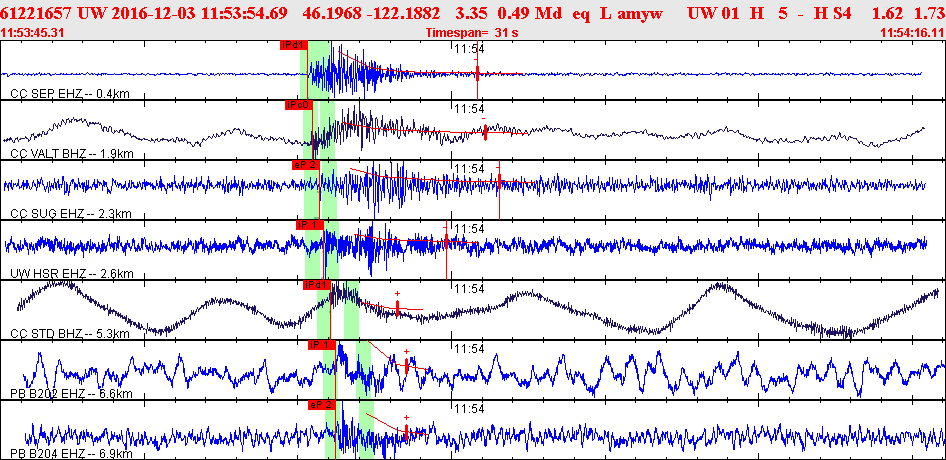Image resolution: width=946 pixels, height=460 pixels.
Task: Click the red coda end marker on VALT trace
Action: [484, 132]
